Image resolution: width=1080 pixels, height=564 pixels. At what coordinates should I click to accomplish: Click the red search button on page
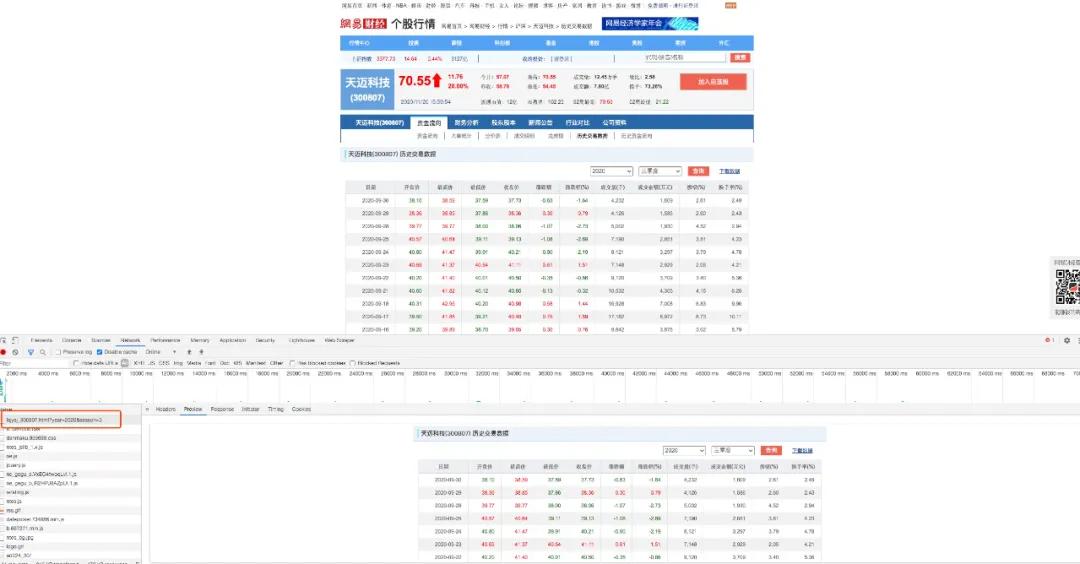(x=740, y=58)
